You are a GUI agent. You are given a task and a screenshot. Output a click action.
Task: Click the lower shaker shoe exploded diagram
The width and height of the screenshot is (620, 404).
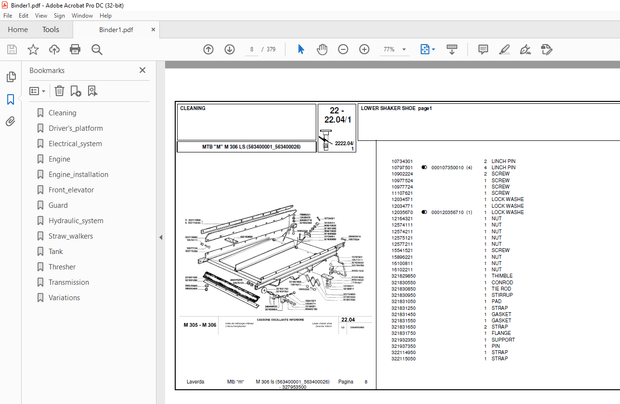tap(275, 259)
